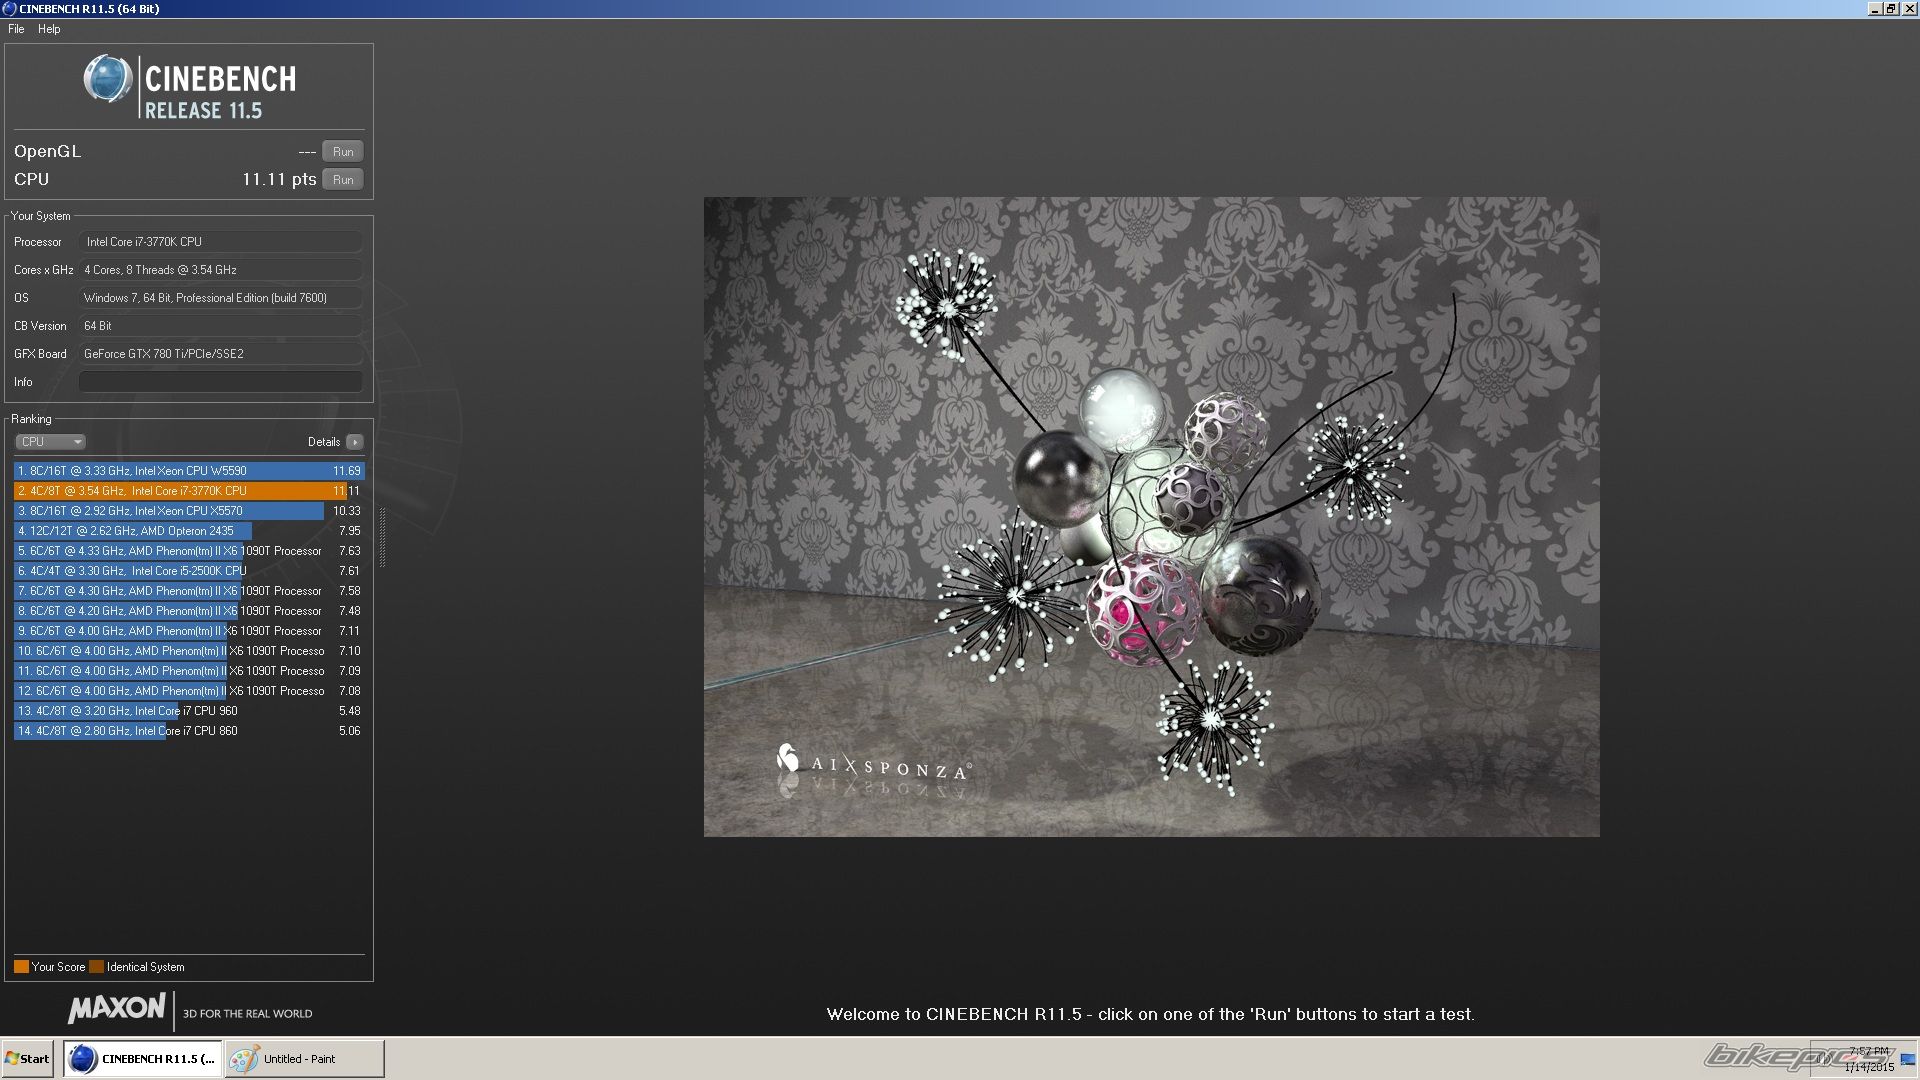
Task: Select ranking row Phenom II X6 at 4.33 GHz
Action: [189, 551]
